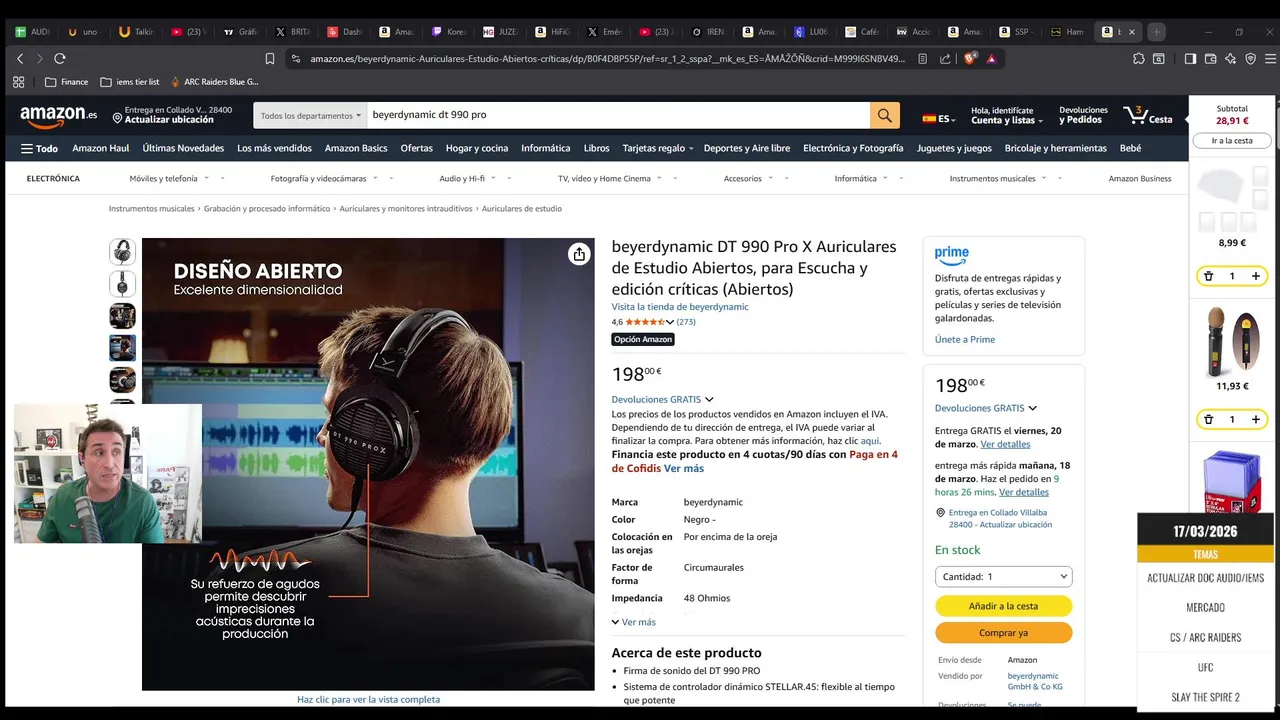1280x720 pixels.
Task: Open the (273) reviews link
Action: coord(686,322)
